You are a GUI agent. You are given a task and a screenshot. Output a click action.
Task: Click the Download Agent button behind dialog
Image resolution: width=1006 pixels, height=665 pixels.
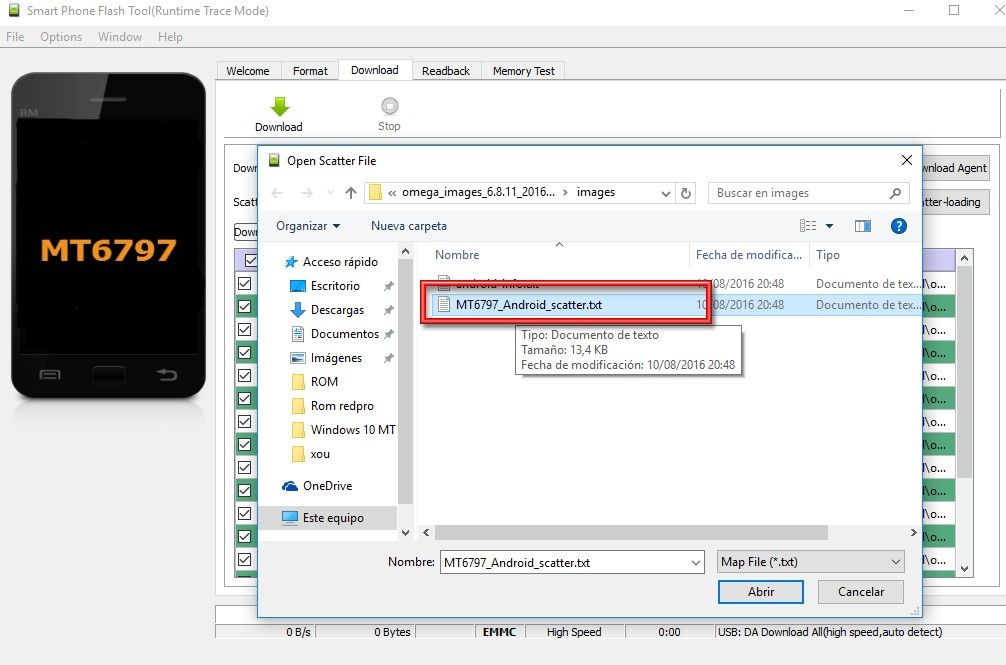point(956,168)
